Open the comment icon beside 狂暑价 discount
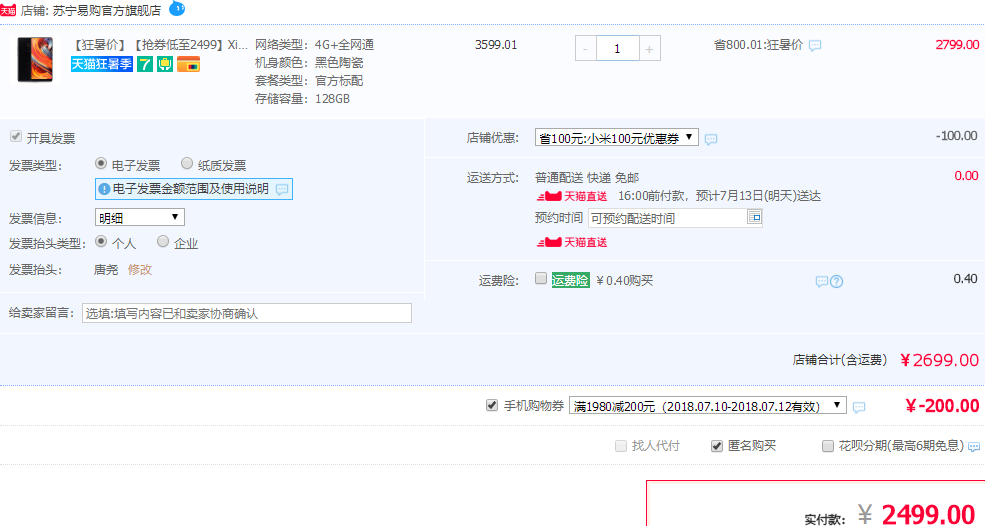 point(815,45)
